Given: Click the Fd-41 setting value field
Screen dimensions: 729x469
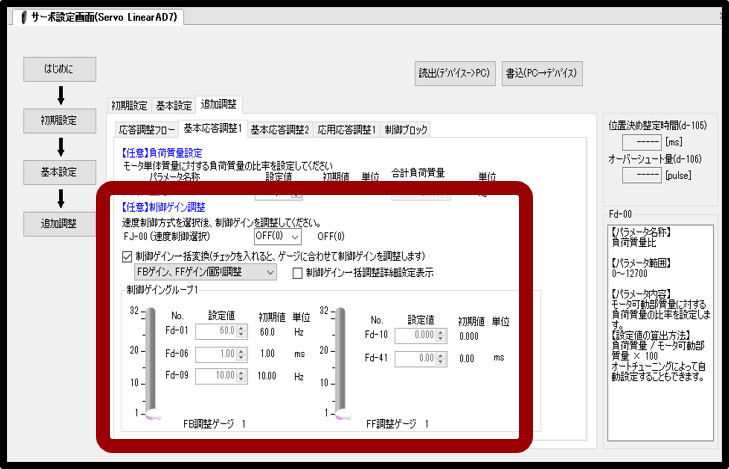Looking at the screenshot, I should (x=413, y=357).
